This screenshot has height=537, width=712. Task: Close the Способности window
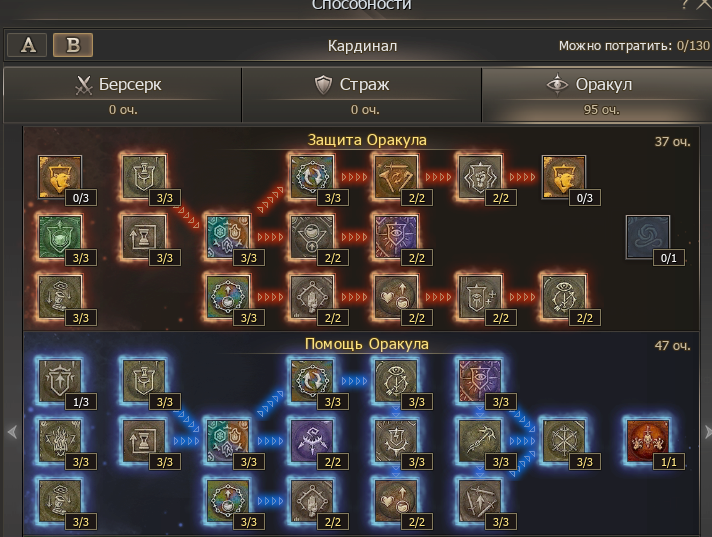pos(703,5)
